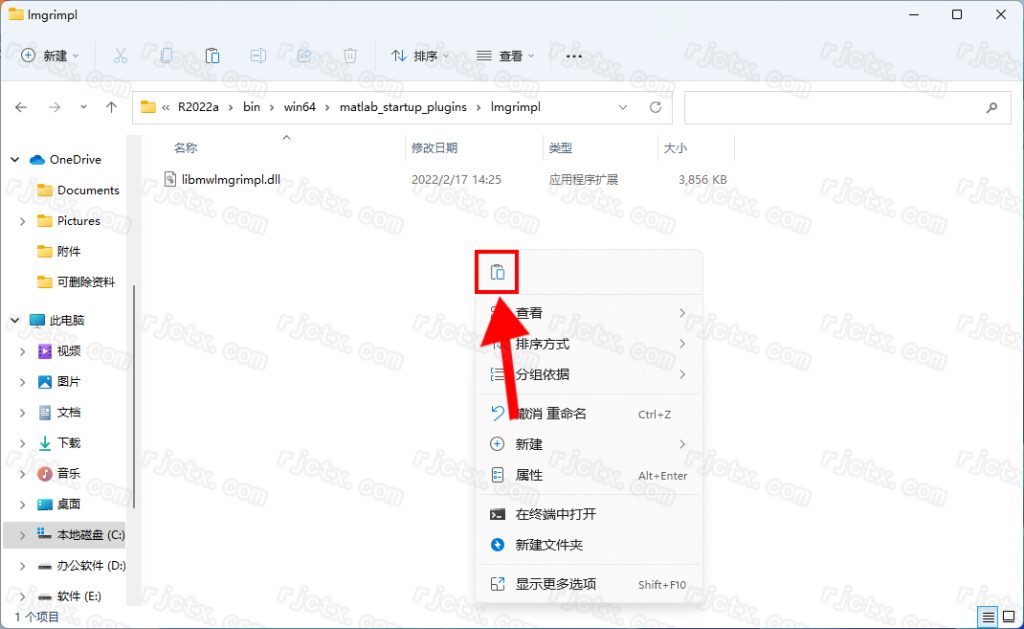Click the Share icon in toolbar

[x=304, y=56]
